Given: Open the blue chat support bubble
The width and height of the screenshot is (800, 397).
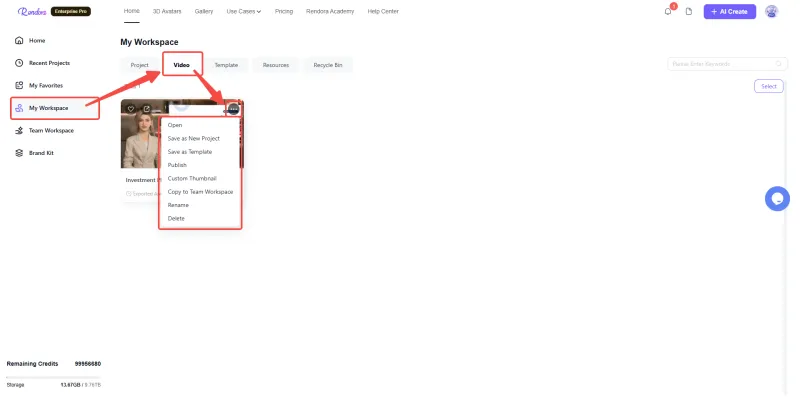Looking at the screenshot, I should coord(777,198).
